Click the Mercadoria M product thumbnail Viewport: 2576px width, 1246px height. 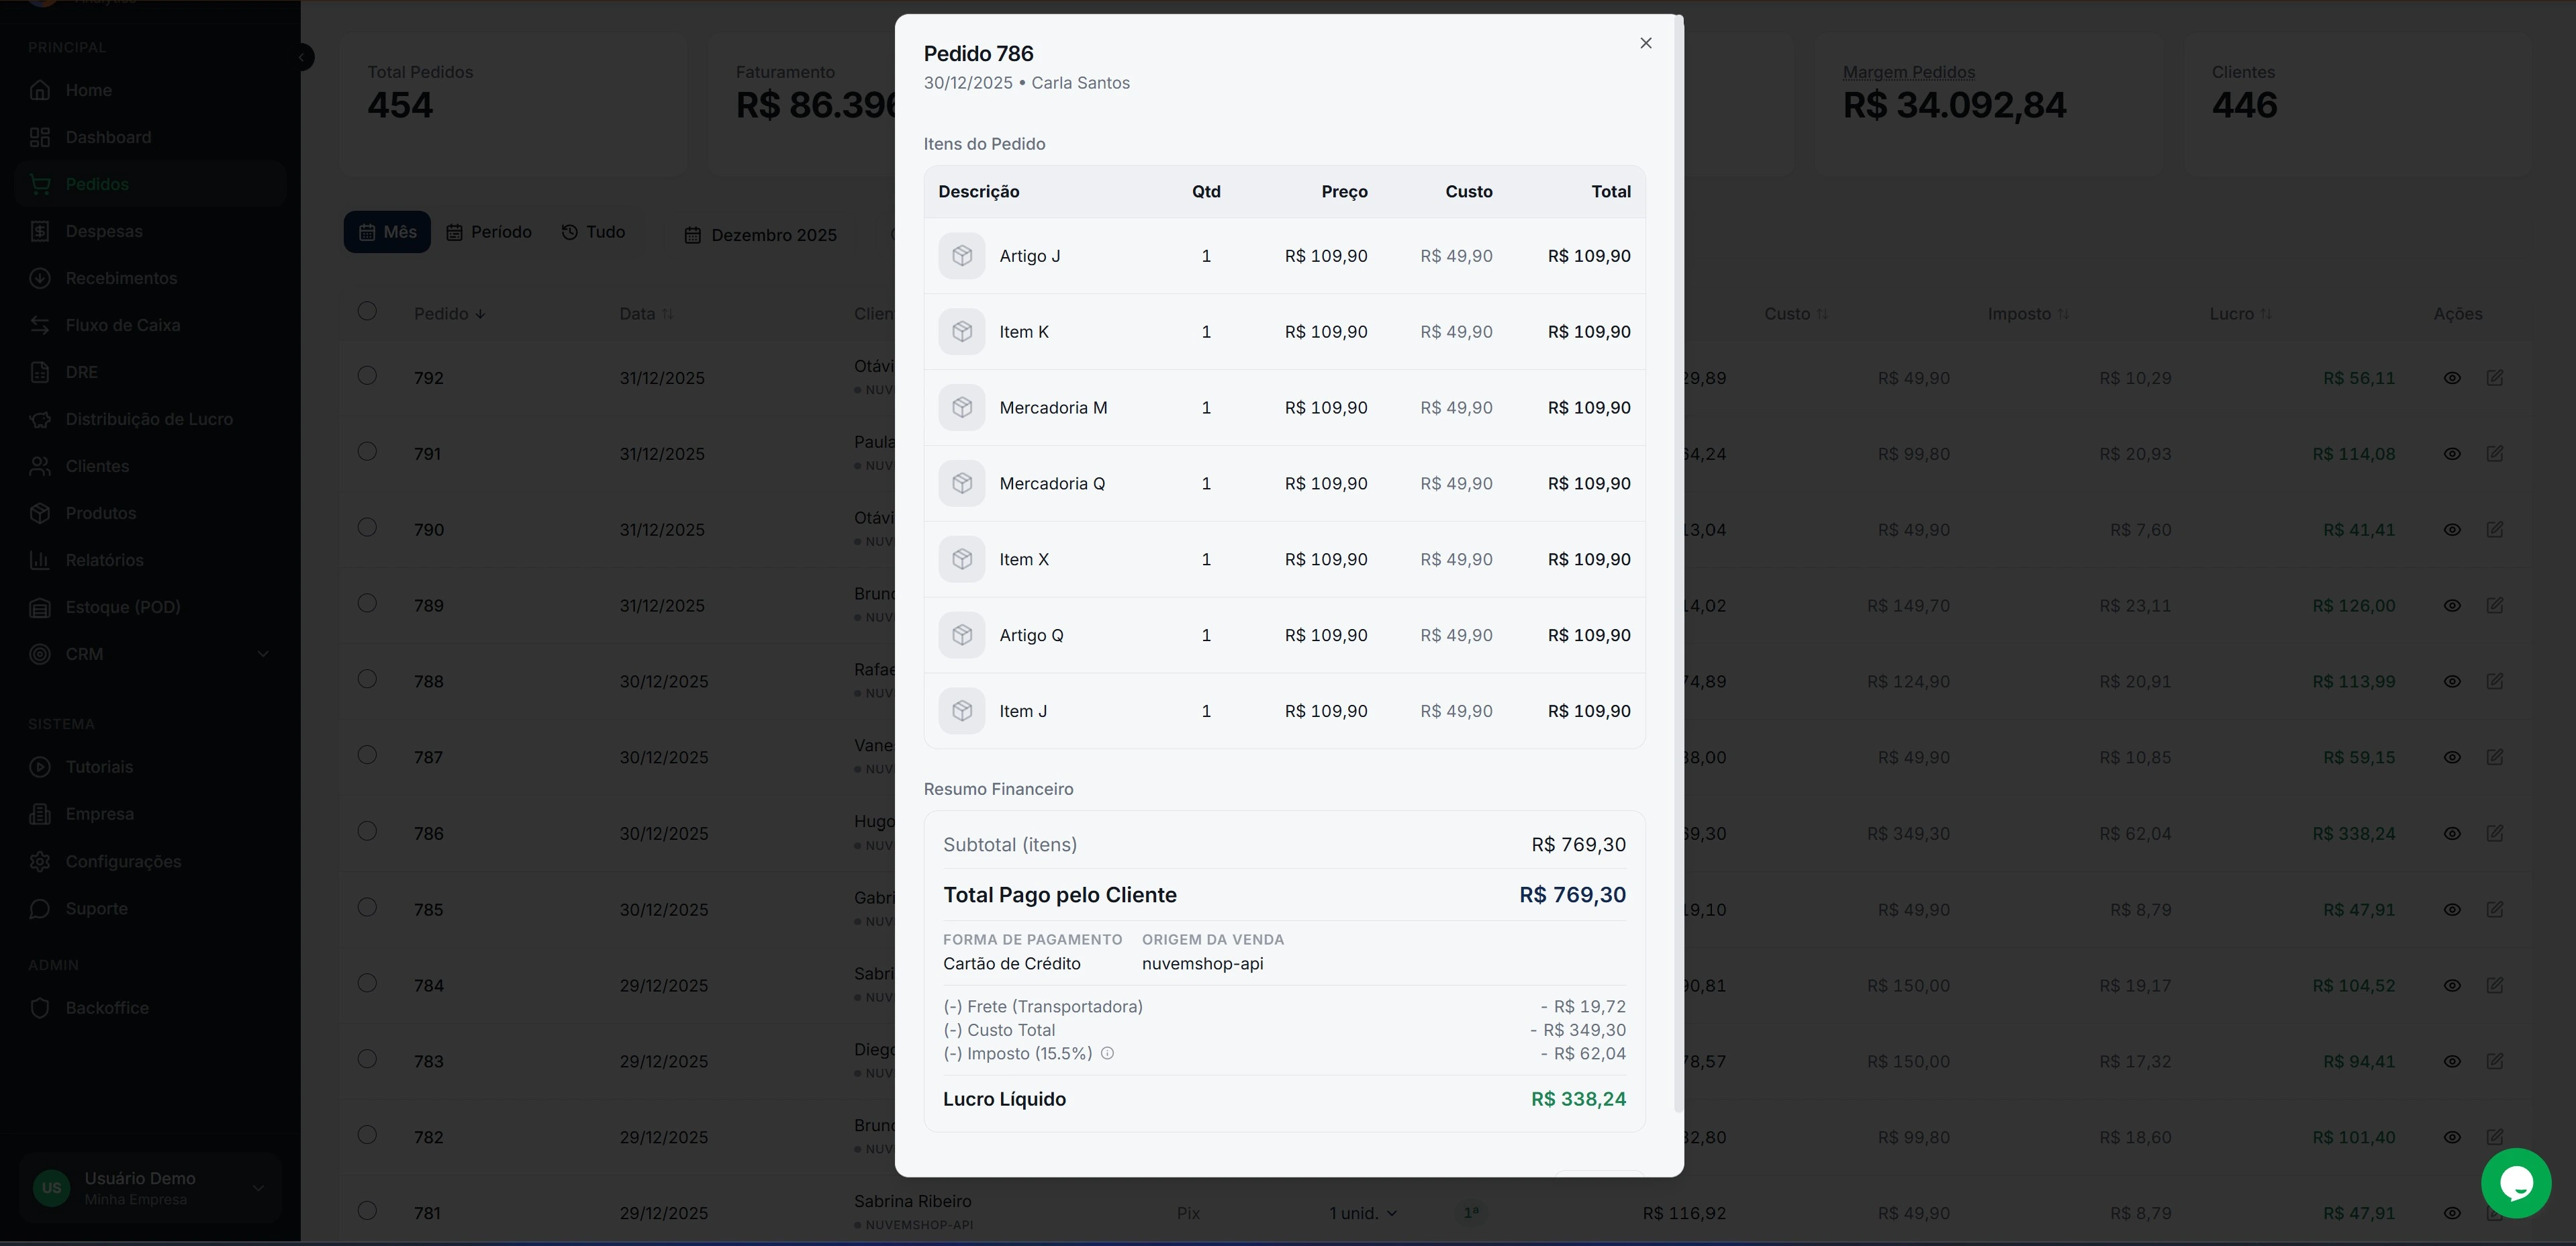[x=962, y=408]
